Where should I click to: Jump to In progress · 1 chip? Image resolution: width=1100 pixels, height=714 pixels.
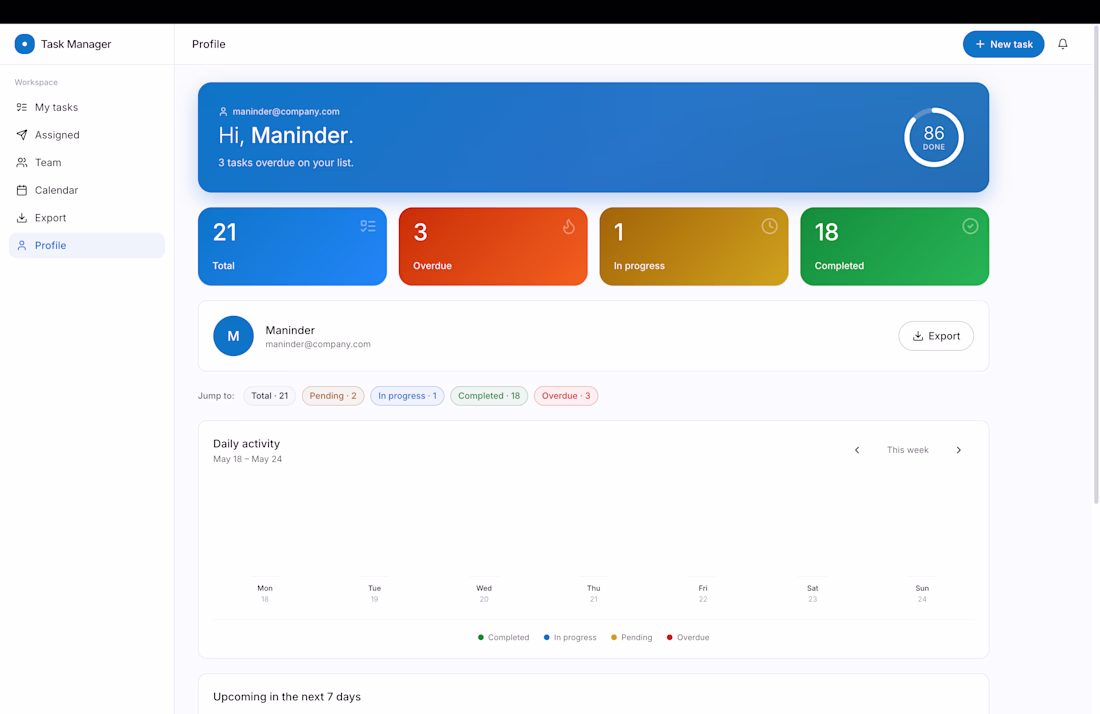click(x=408, y=396)
